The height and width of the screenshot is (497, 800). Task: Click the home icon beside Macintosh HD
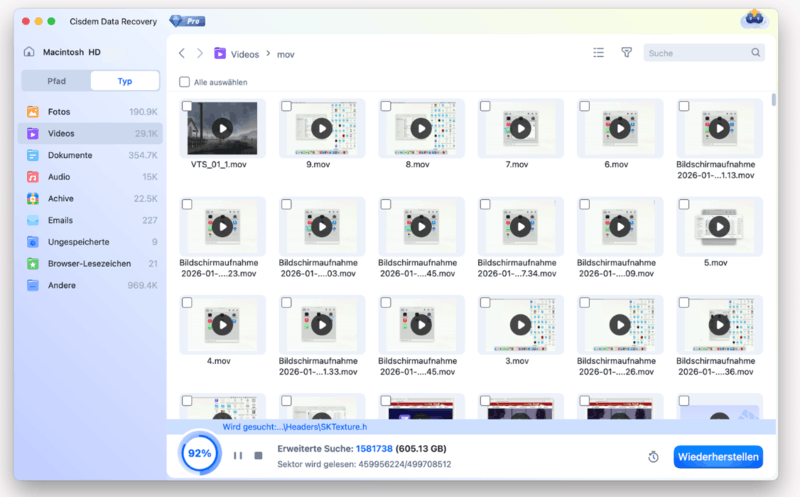(30, 53)
